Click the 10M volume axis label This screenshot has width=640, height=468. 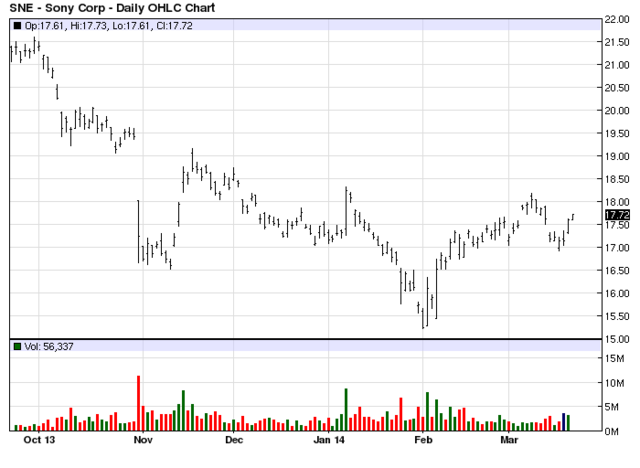(615, 383)
